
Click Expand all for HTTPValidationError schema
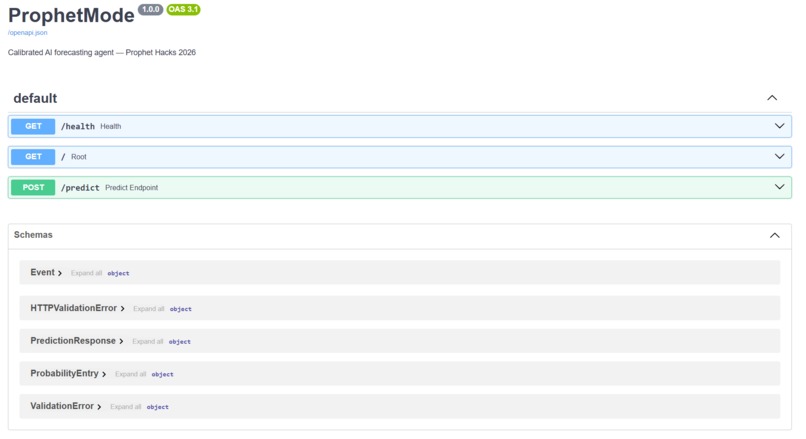pos(149,308)
